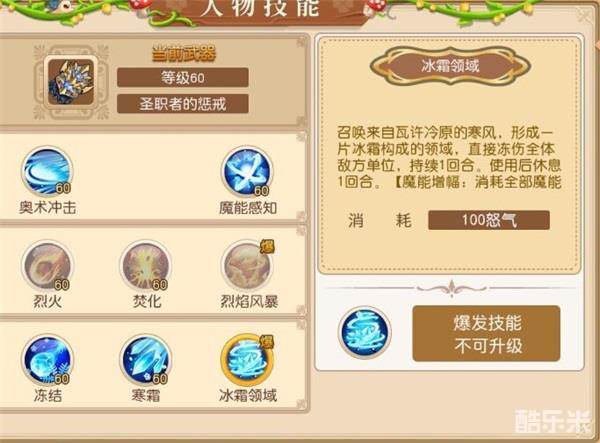
Task: Choose the 焚化 skill icon
Action: (x=146, y=266)
